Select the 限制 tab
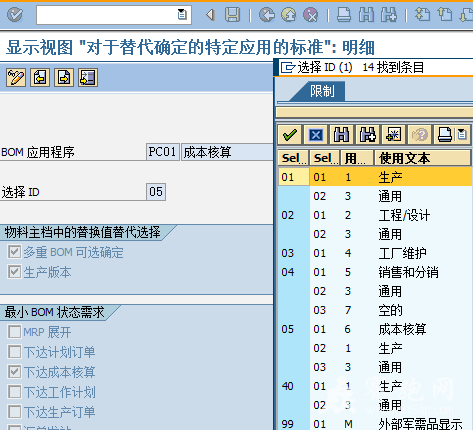This screenshot has width=473, height=430. (321, 91)
